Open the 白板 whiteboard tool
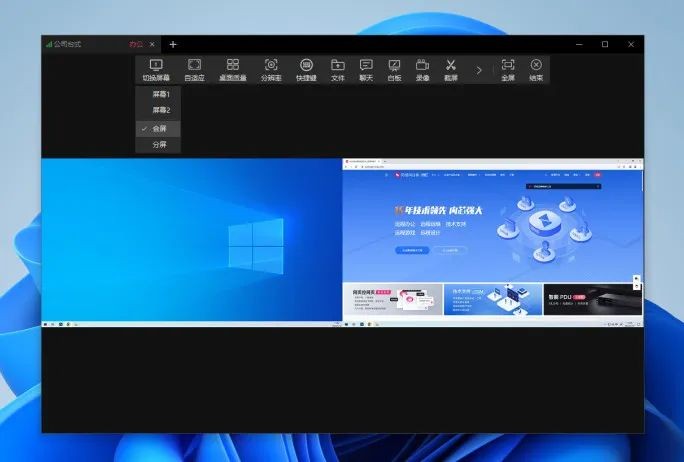684x462 pixels. (x=394, y=70)
